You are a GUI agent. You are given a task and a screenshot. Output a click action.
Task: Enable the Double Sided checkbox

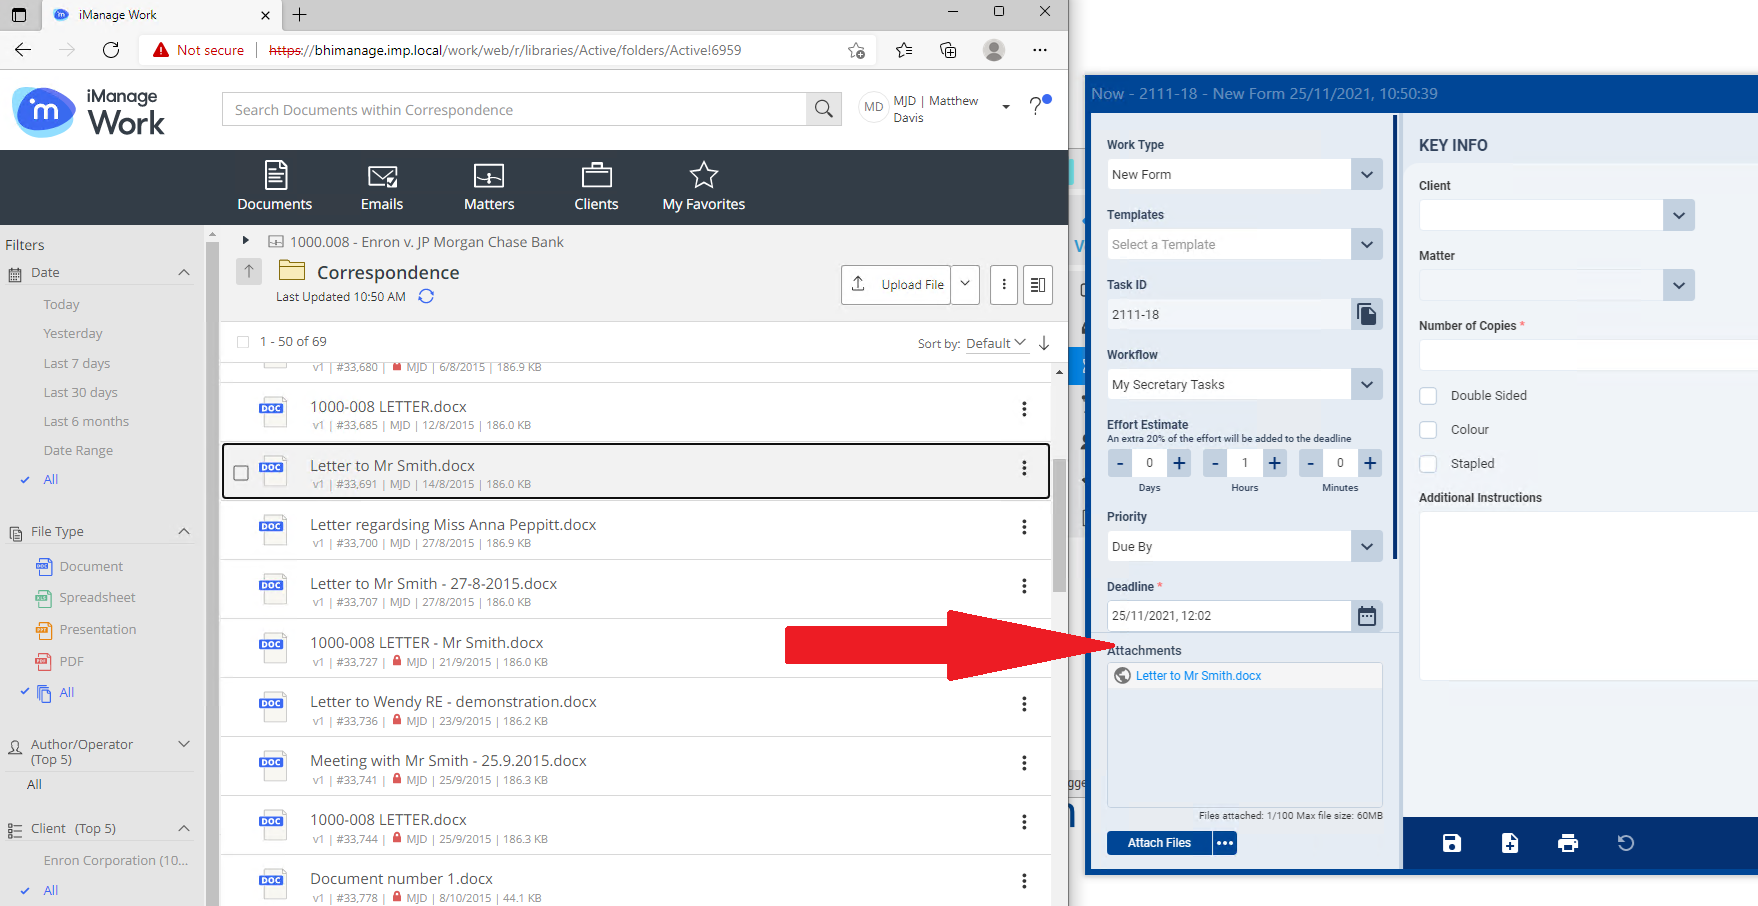(1428, 395)
